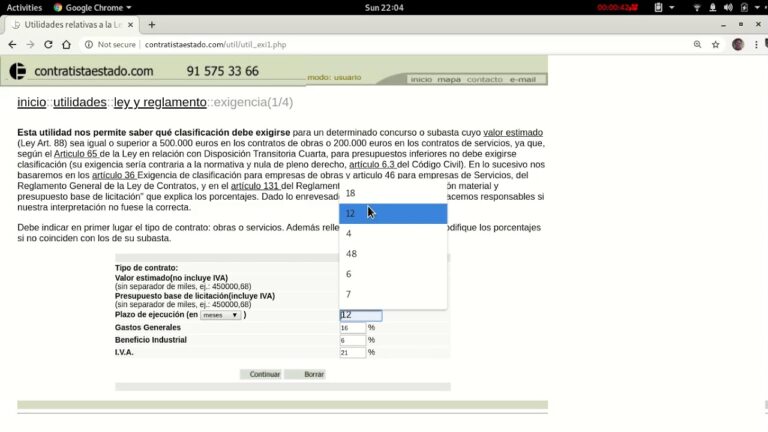Choose 48 from the autocomplete list
Viewport: 768px width, 432px height.
click(x=393, y=254)
